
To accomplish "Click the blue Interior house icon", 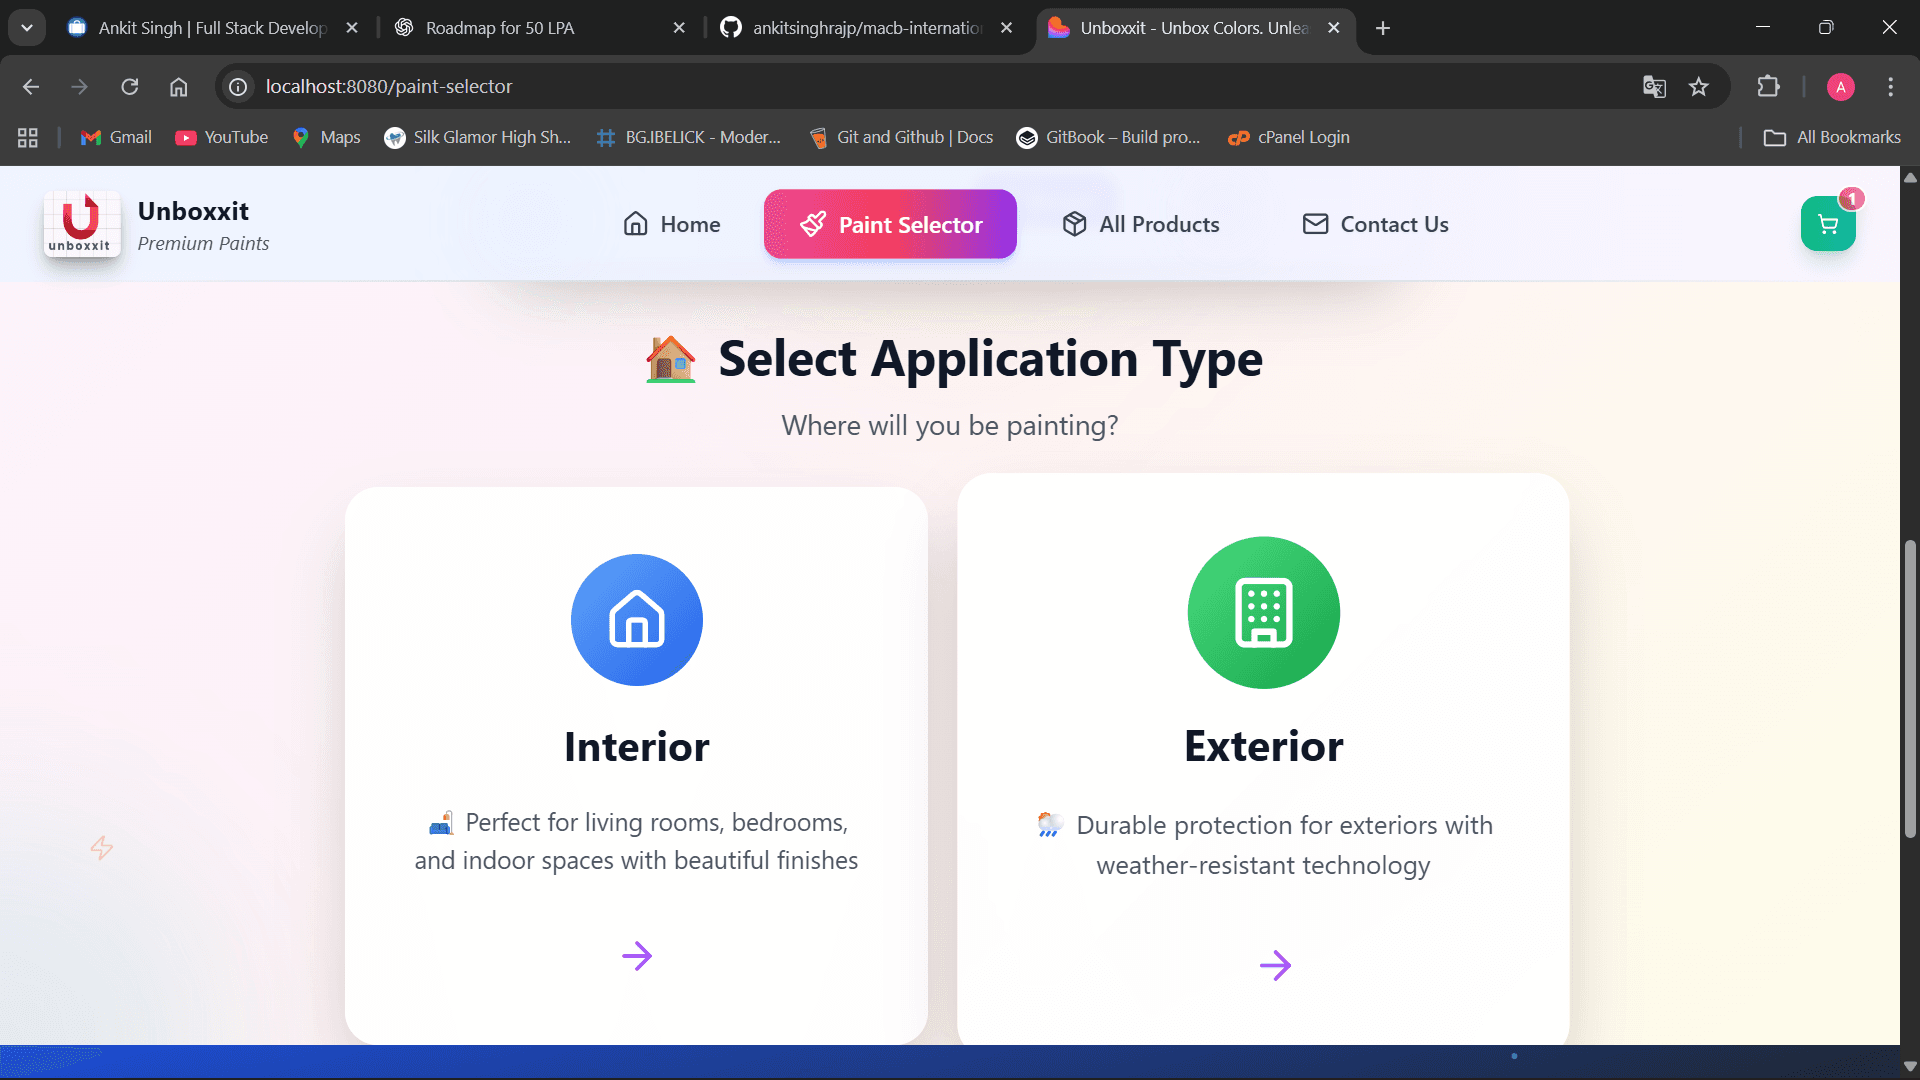I will click(x=636, y=620).
